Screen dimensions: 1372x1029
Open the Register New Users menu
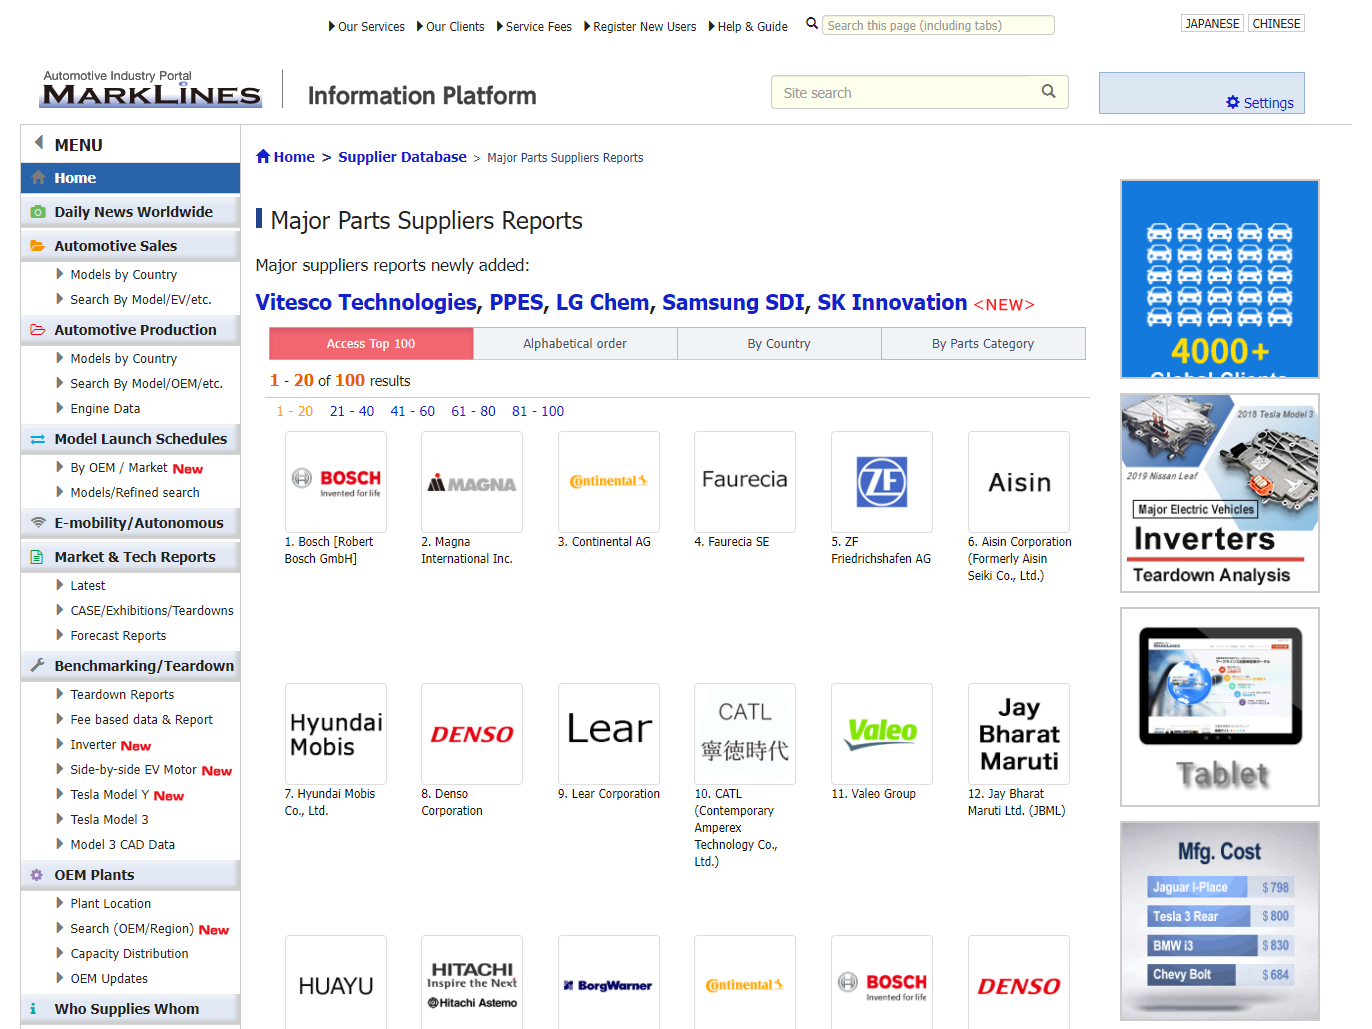(x=640, y=27)
